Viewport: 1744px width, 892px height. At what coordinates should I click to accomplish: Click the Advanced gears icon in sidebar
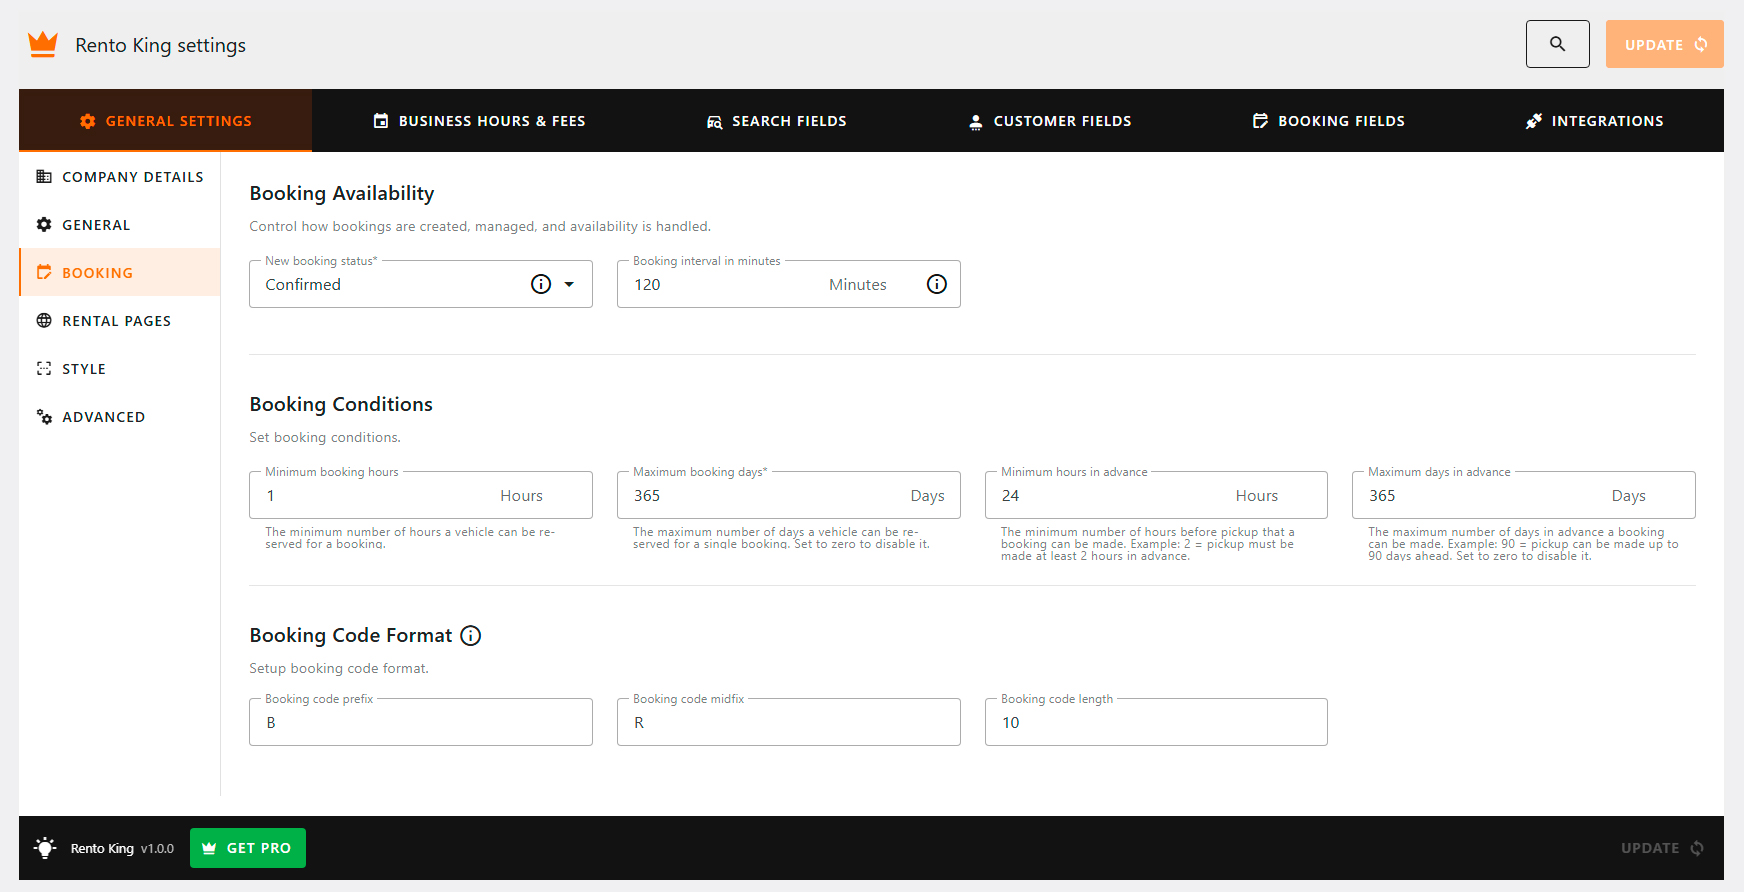[44, 416]
